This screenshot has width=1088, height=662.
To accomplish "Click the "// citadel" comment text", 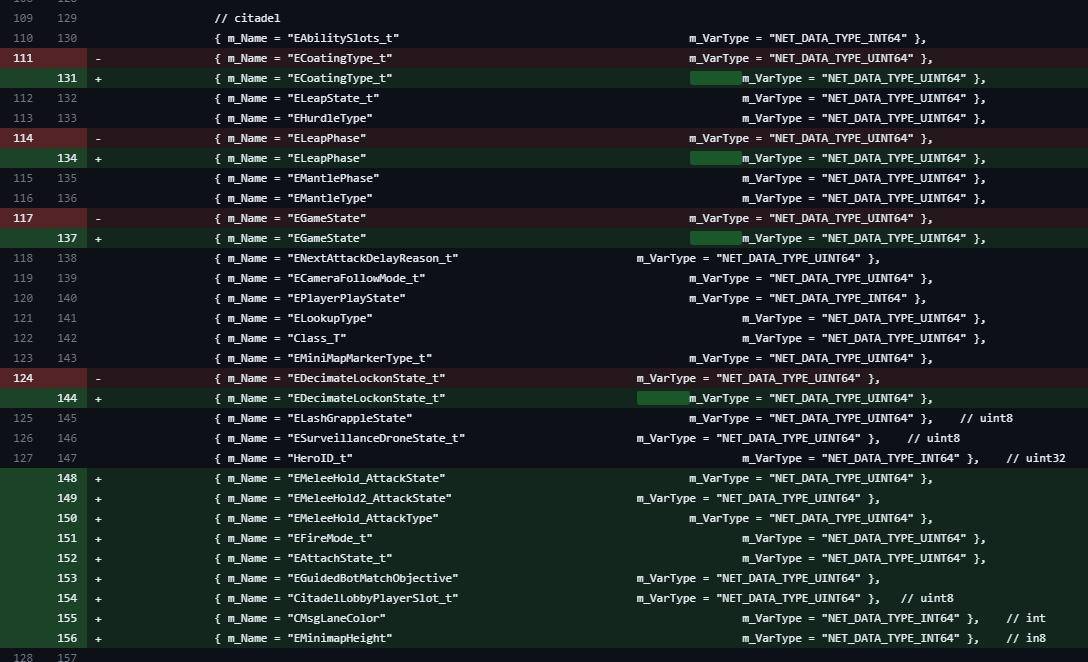I will pos(247,18).
